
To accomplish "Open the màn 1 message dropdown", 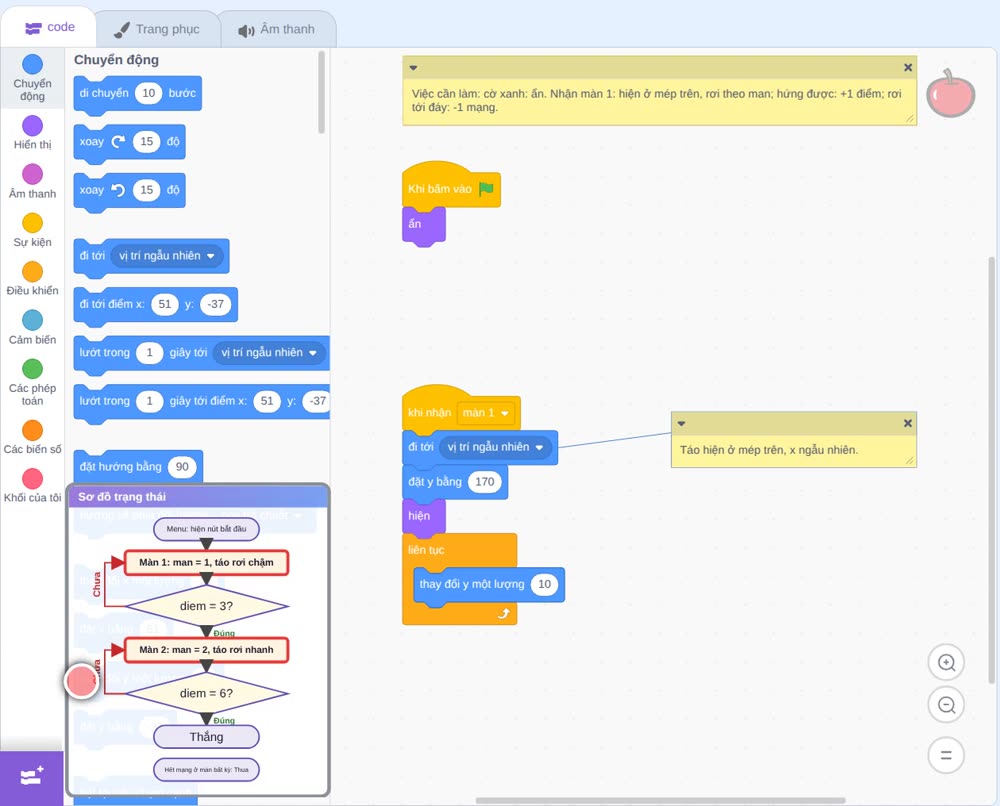I will click(x=485, y=413).
